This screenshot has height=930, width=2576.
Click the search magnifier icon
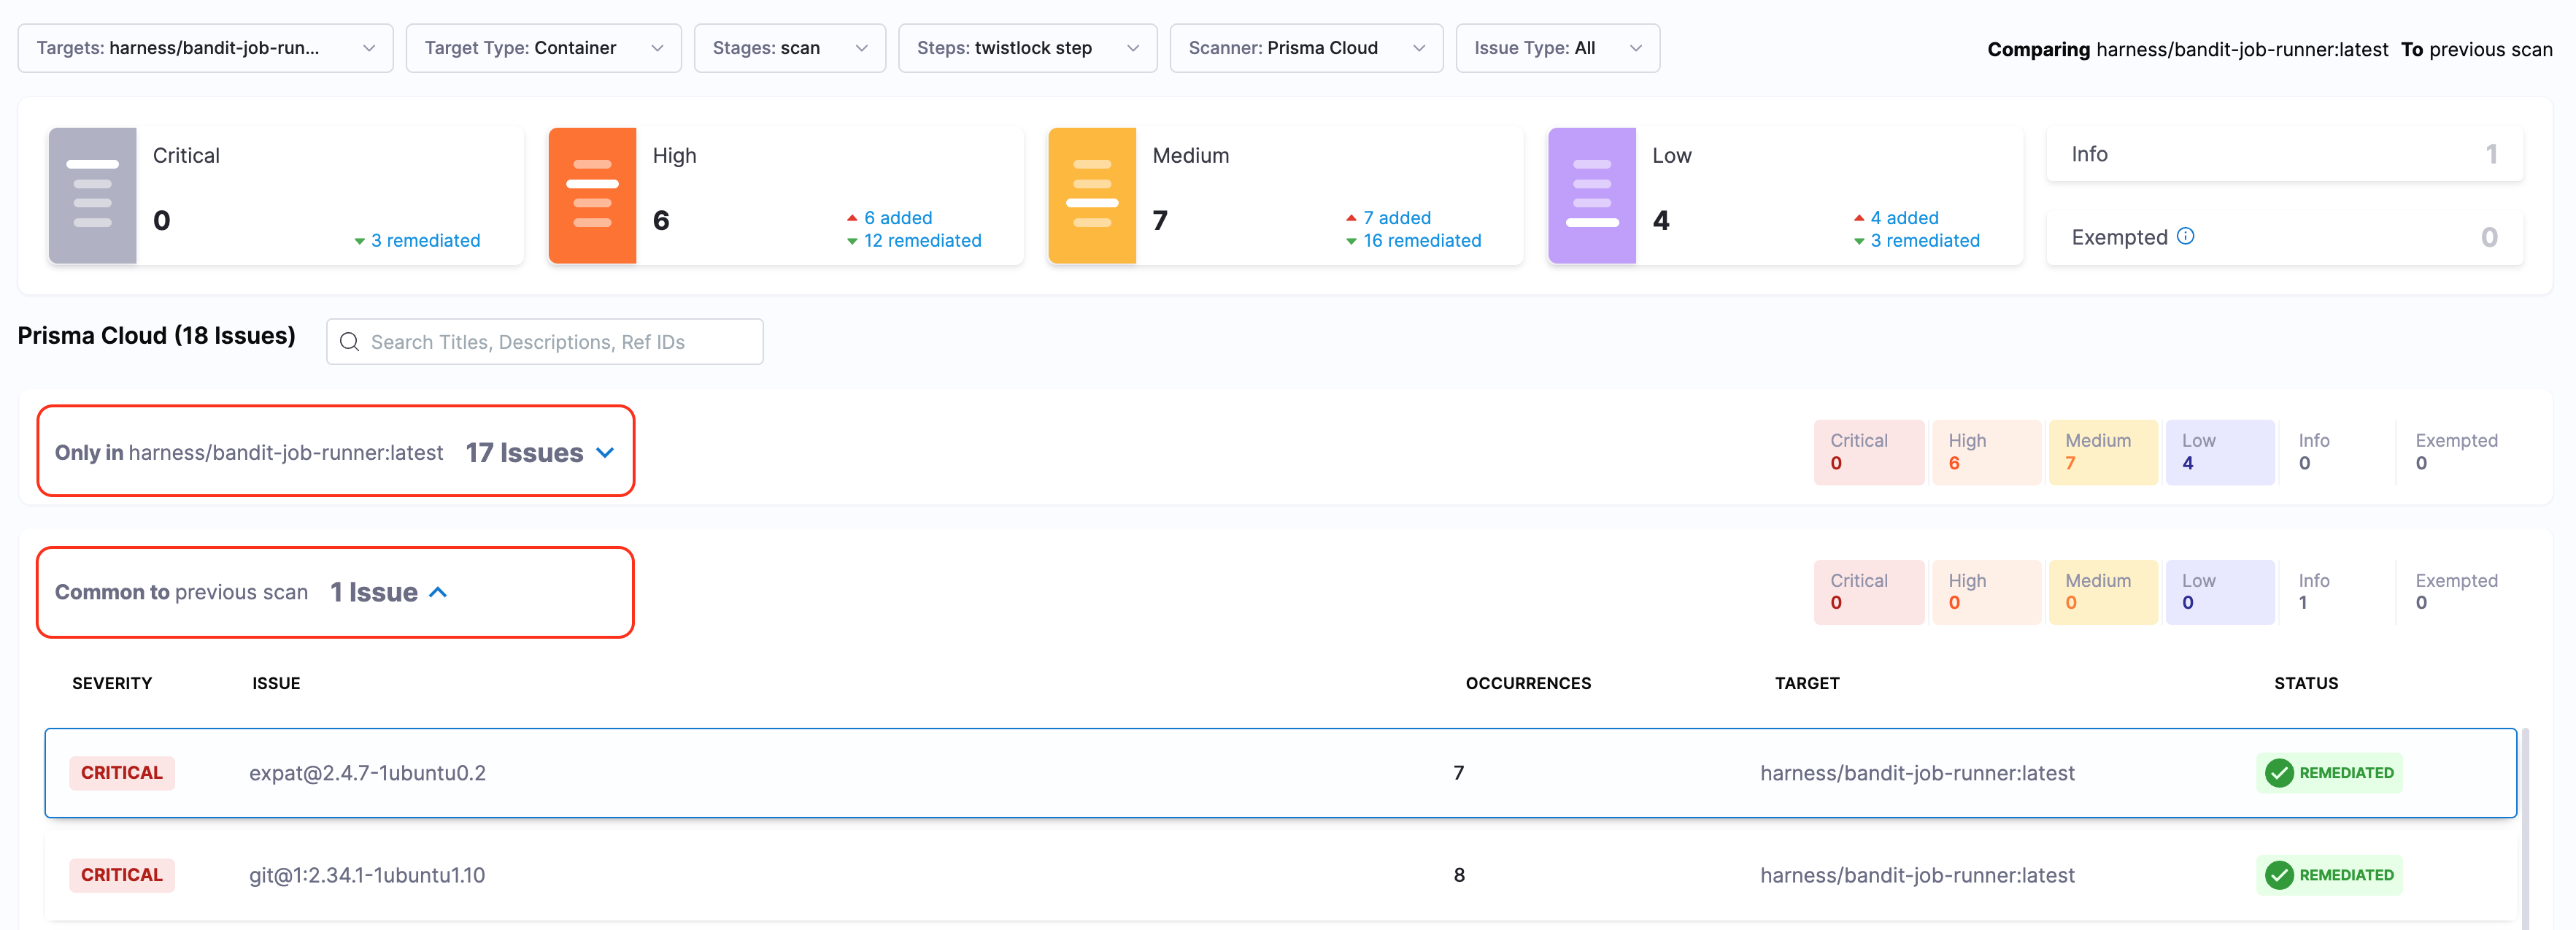[x=349, y=342]
